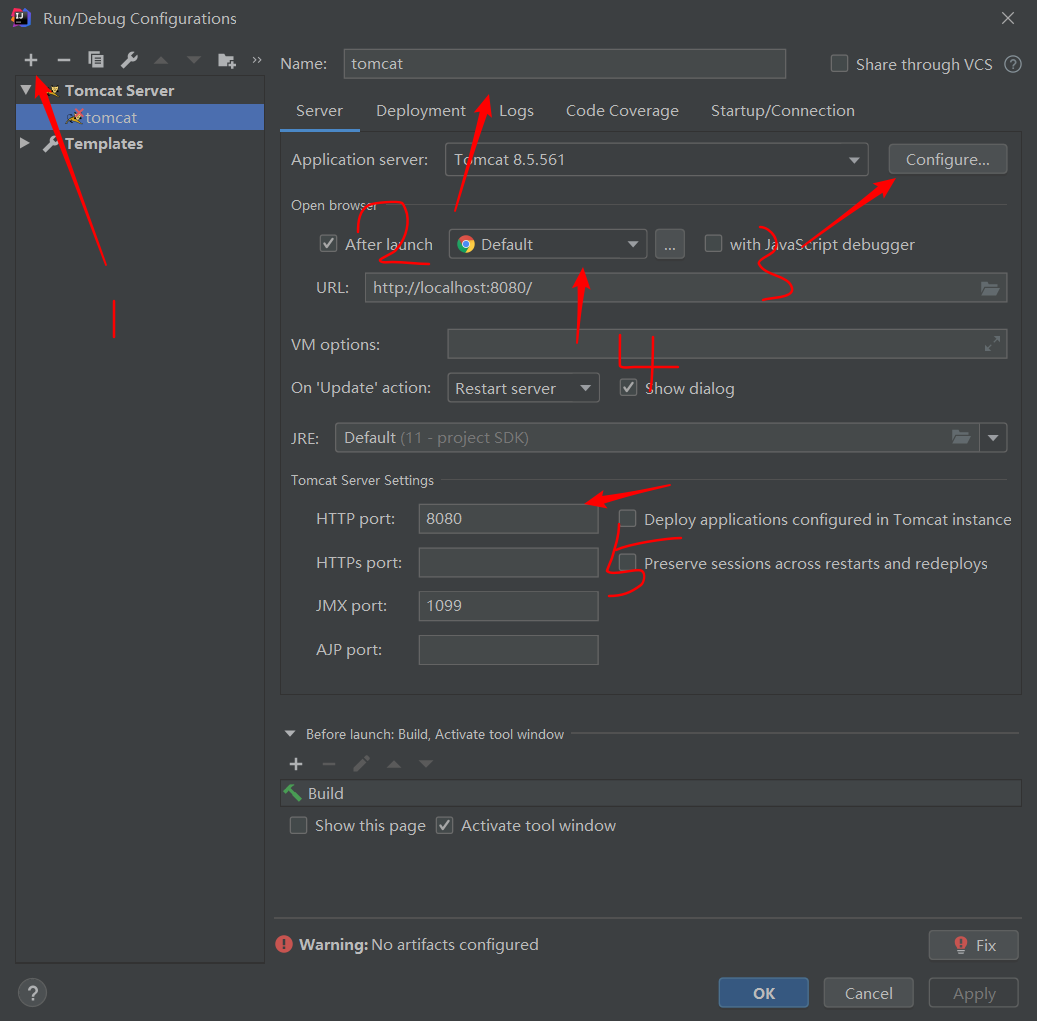Enable Preserve sessions across restarts and redeploys
This screenshot has width=1037, height=1021.
click(627, 563)
